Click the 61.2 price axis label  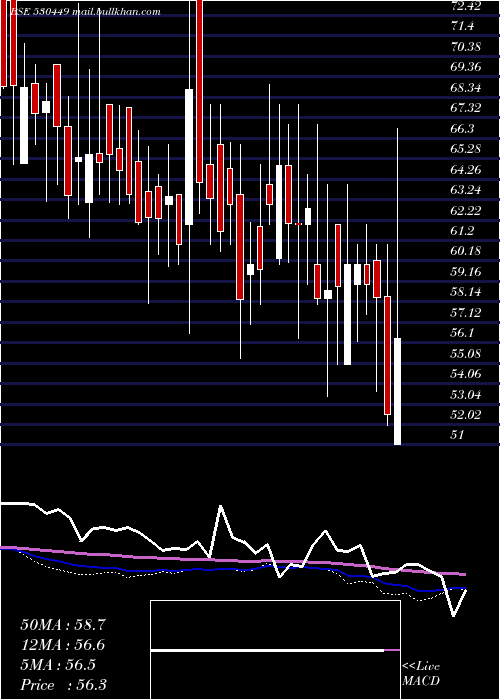pos(462,231)
